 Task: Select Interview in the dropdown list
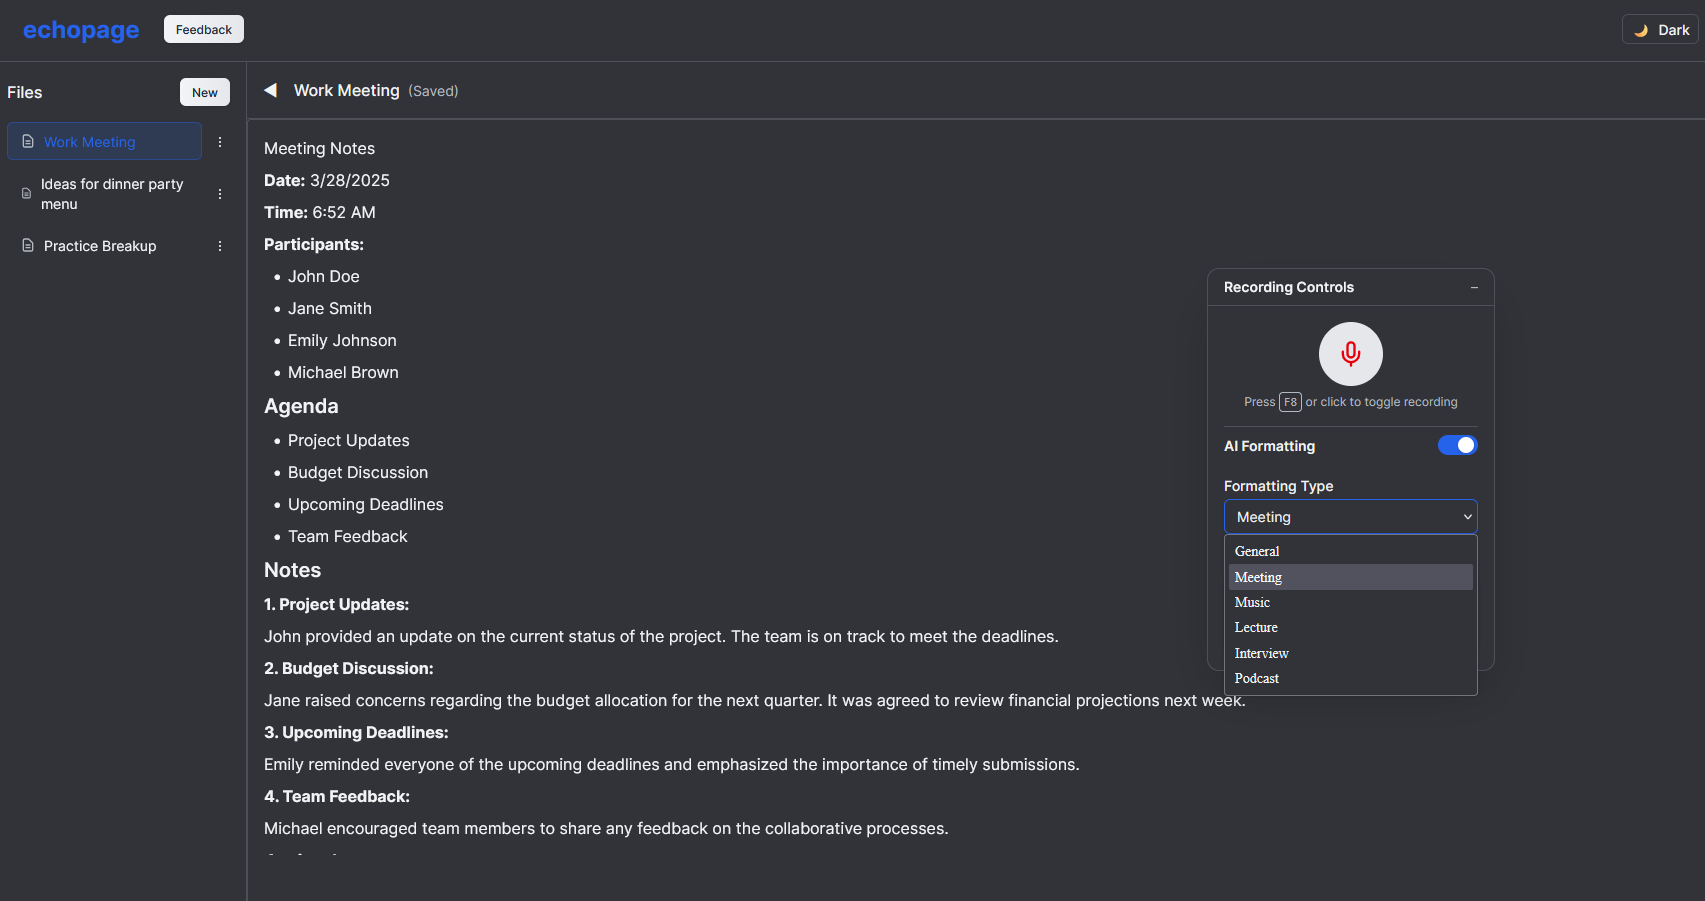point(1261,653)
